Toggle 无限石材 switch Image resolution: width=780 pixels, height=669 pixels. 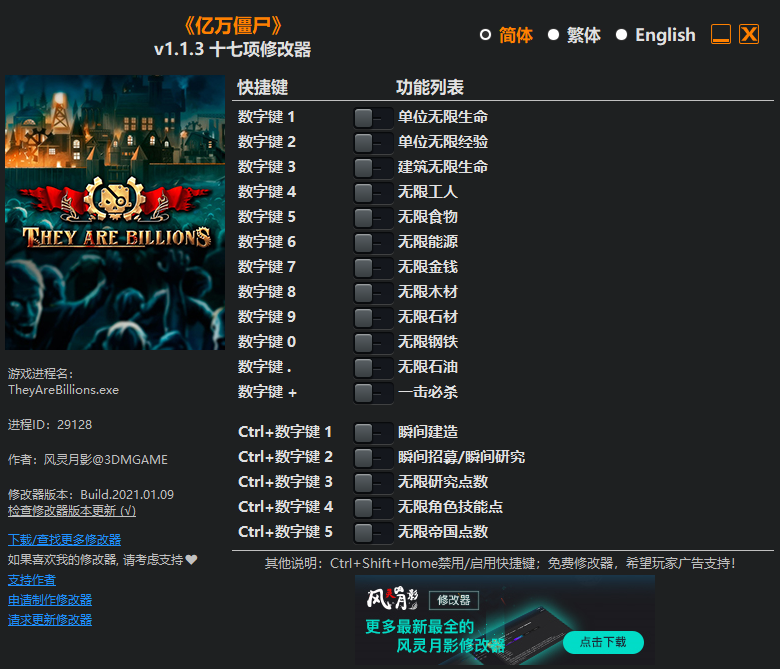click(373, 317)
